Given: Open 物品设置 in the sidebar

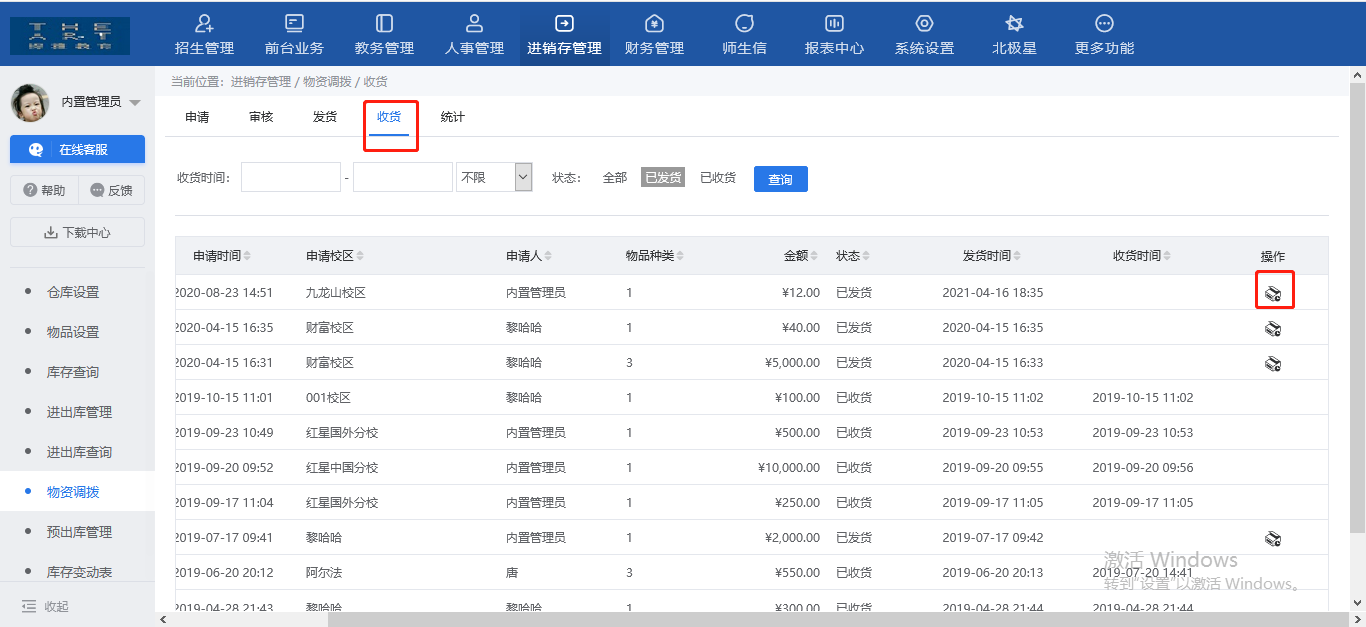Looking at the screenshot, I should point(73,332).
